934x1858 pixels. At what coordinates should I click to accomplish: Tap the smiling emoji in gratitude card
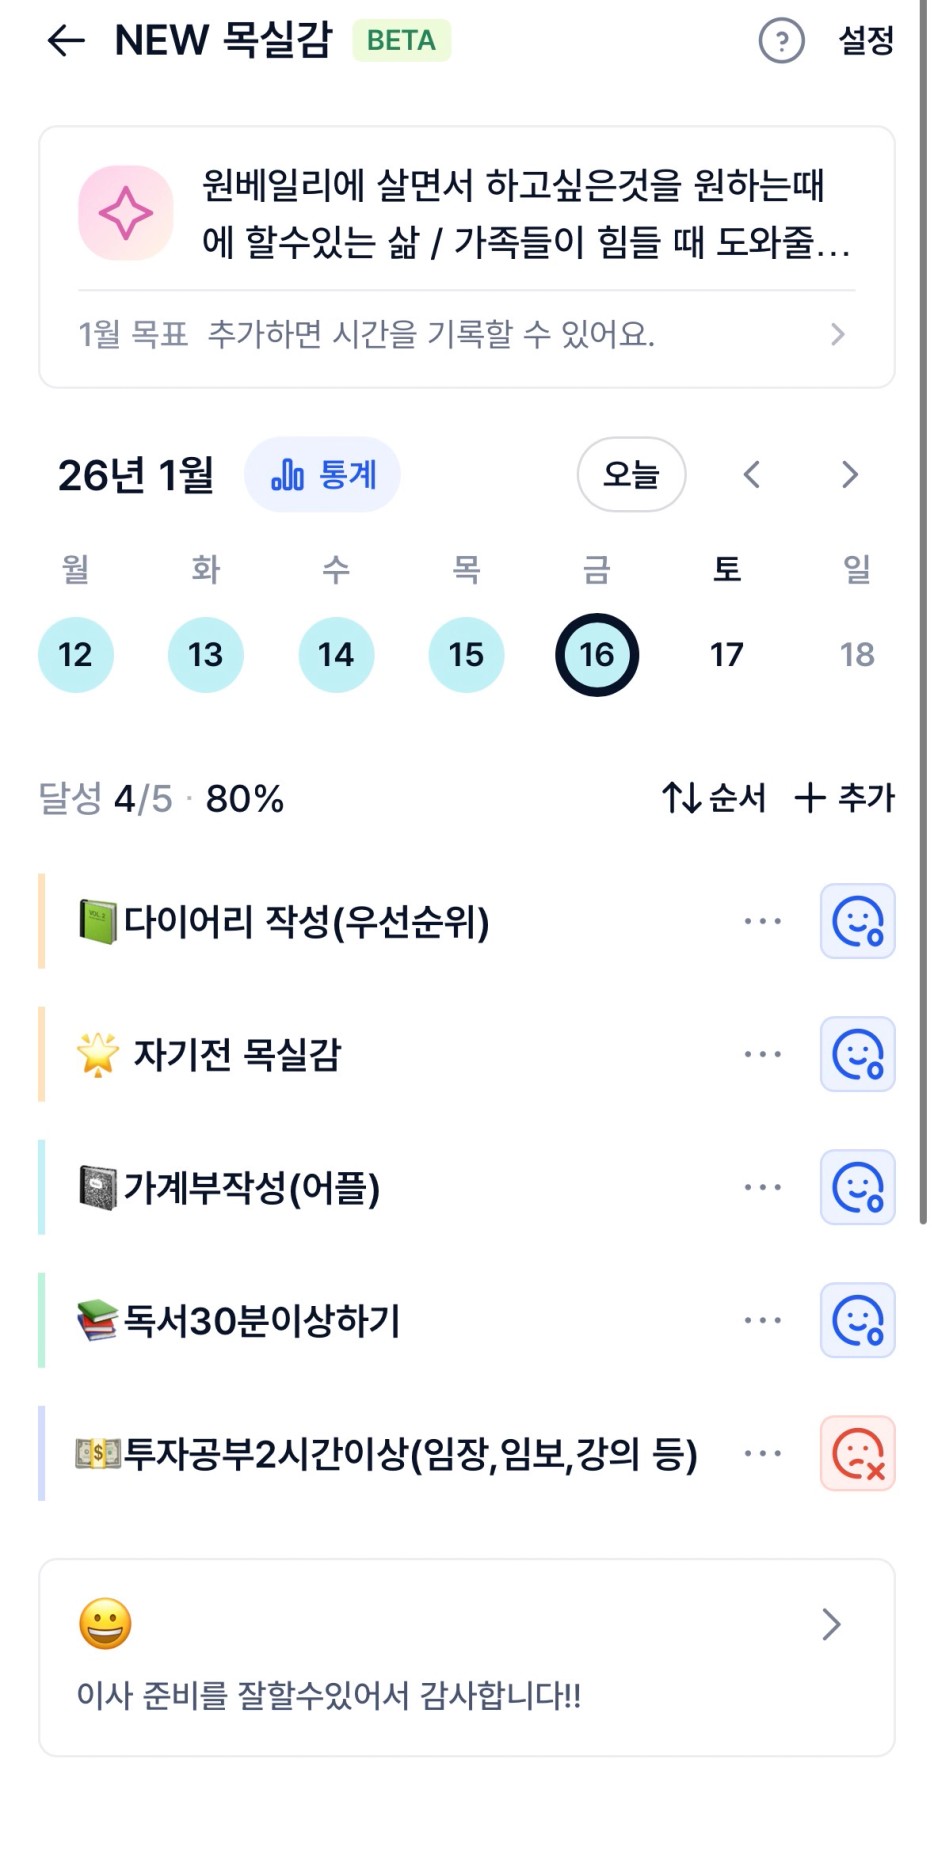(105, 1622)
